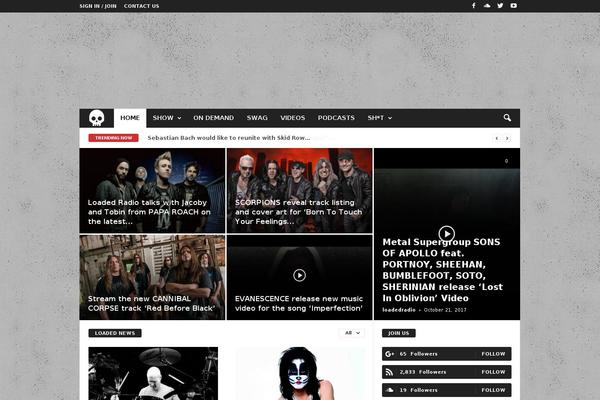Screen dimensions: 600x400
Task: Open the VIDEOS menu item
Action: point(293,118)
